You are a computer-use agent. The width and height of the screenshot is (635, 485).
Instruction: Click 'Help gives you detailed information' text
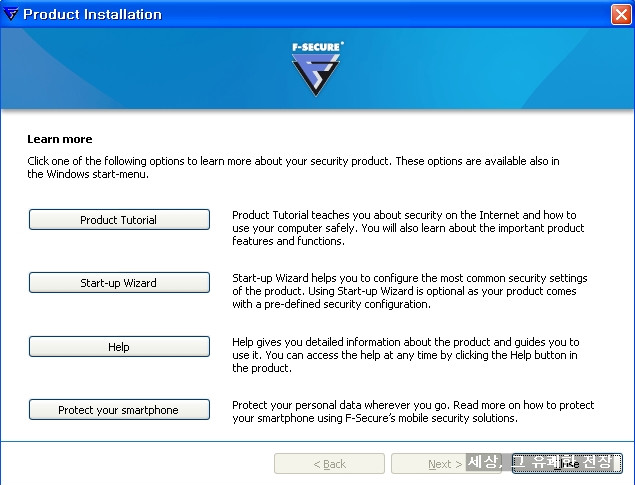(x=405, y=355)
